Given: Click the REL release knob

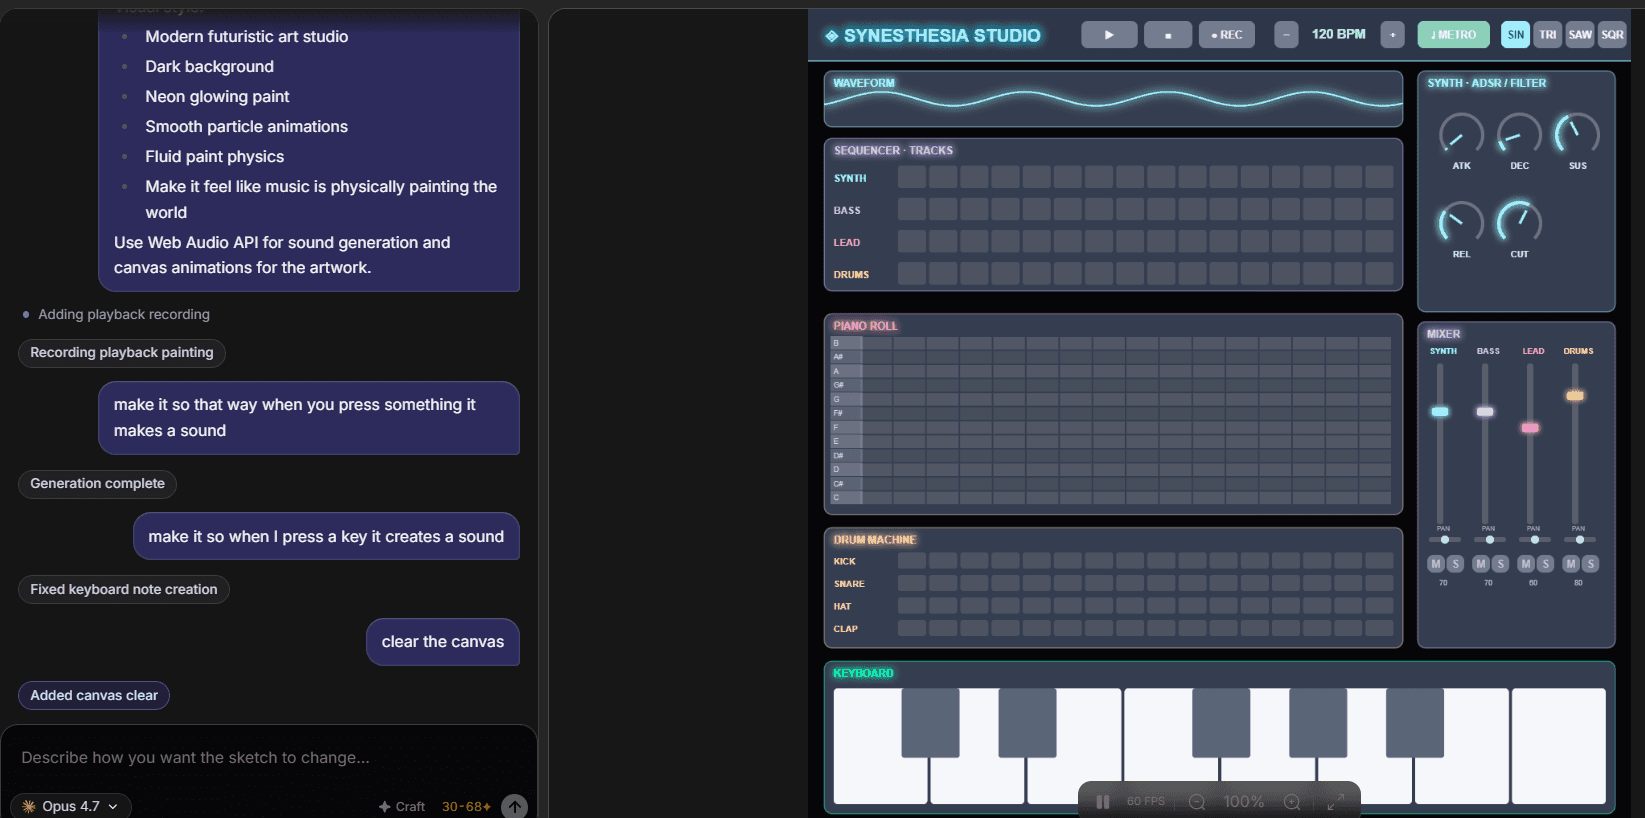Looking at the screenshot, I should 1461,222.
